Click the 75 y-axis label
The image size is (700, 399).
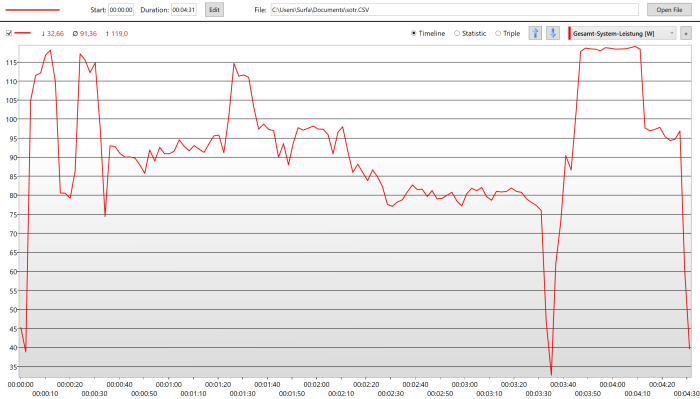(12, 215)
